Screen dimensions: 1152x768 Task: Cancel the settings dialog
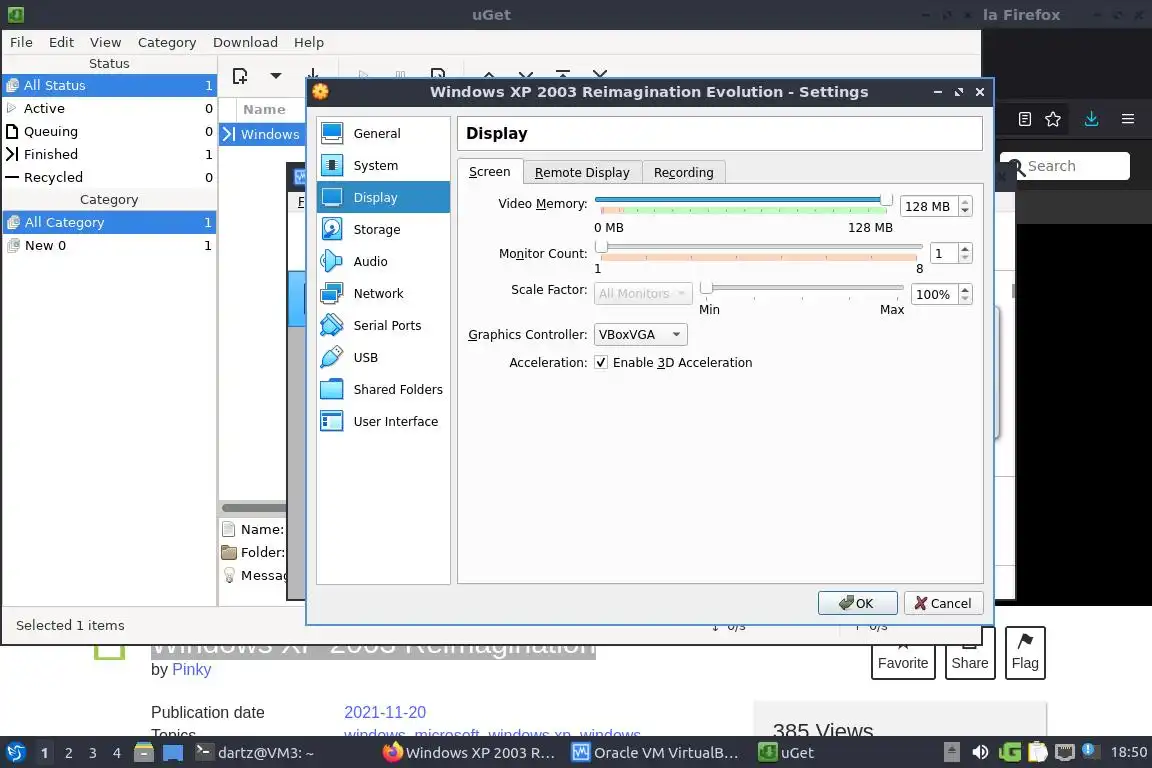943,603
